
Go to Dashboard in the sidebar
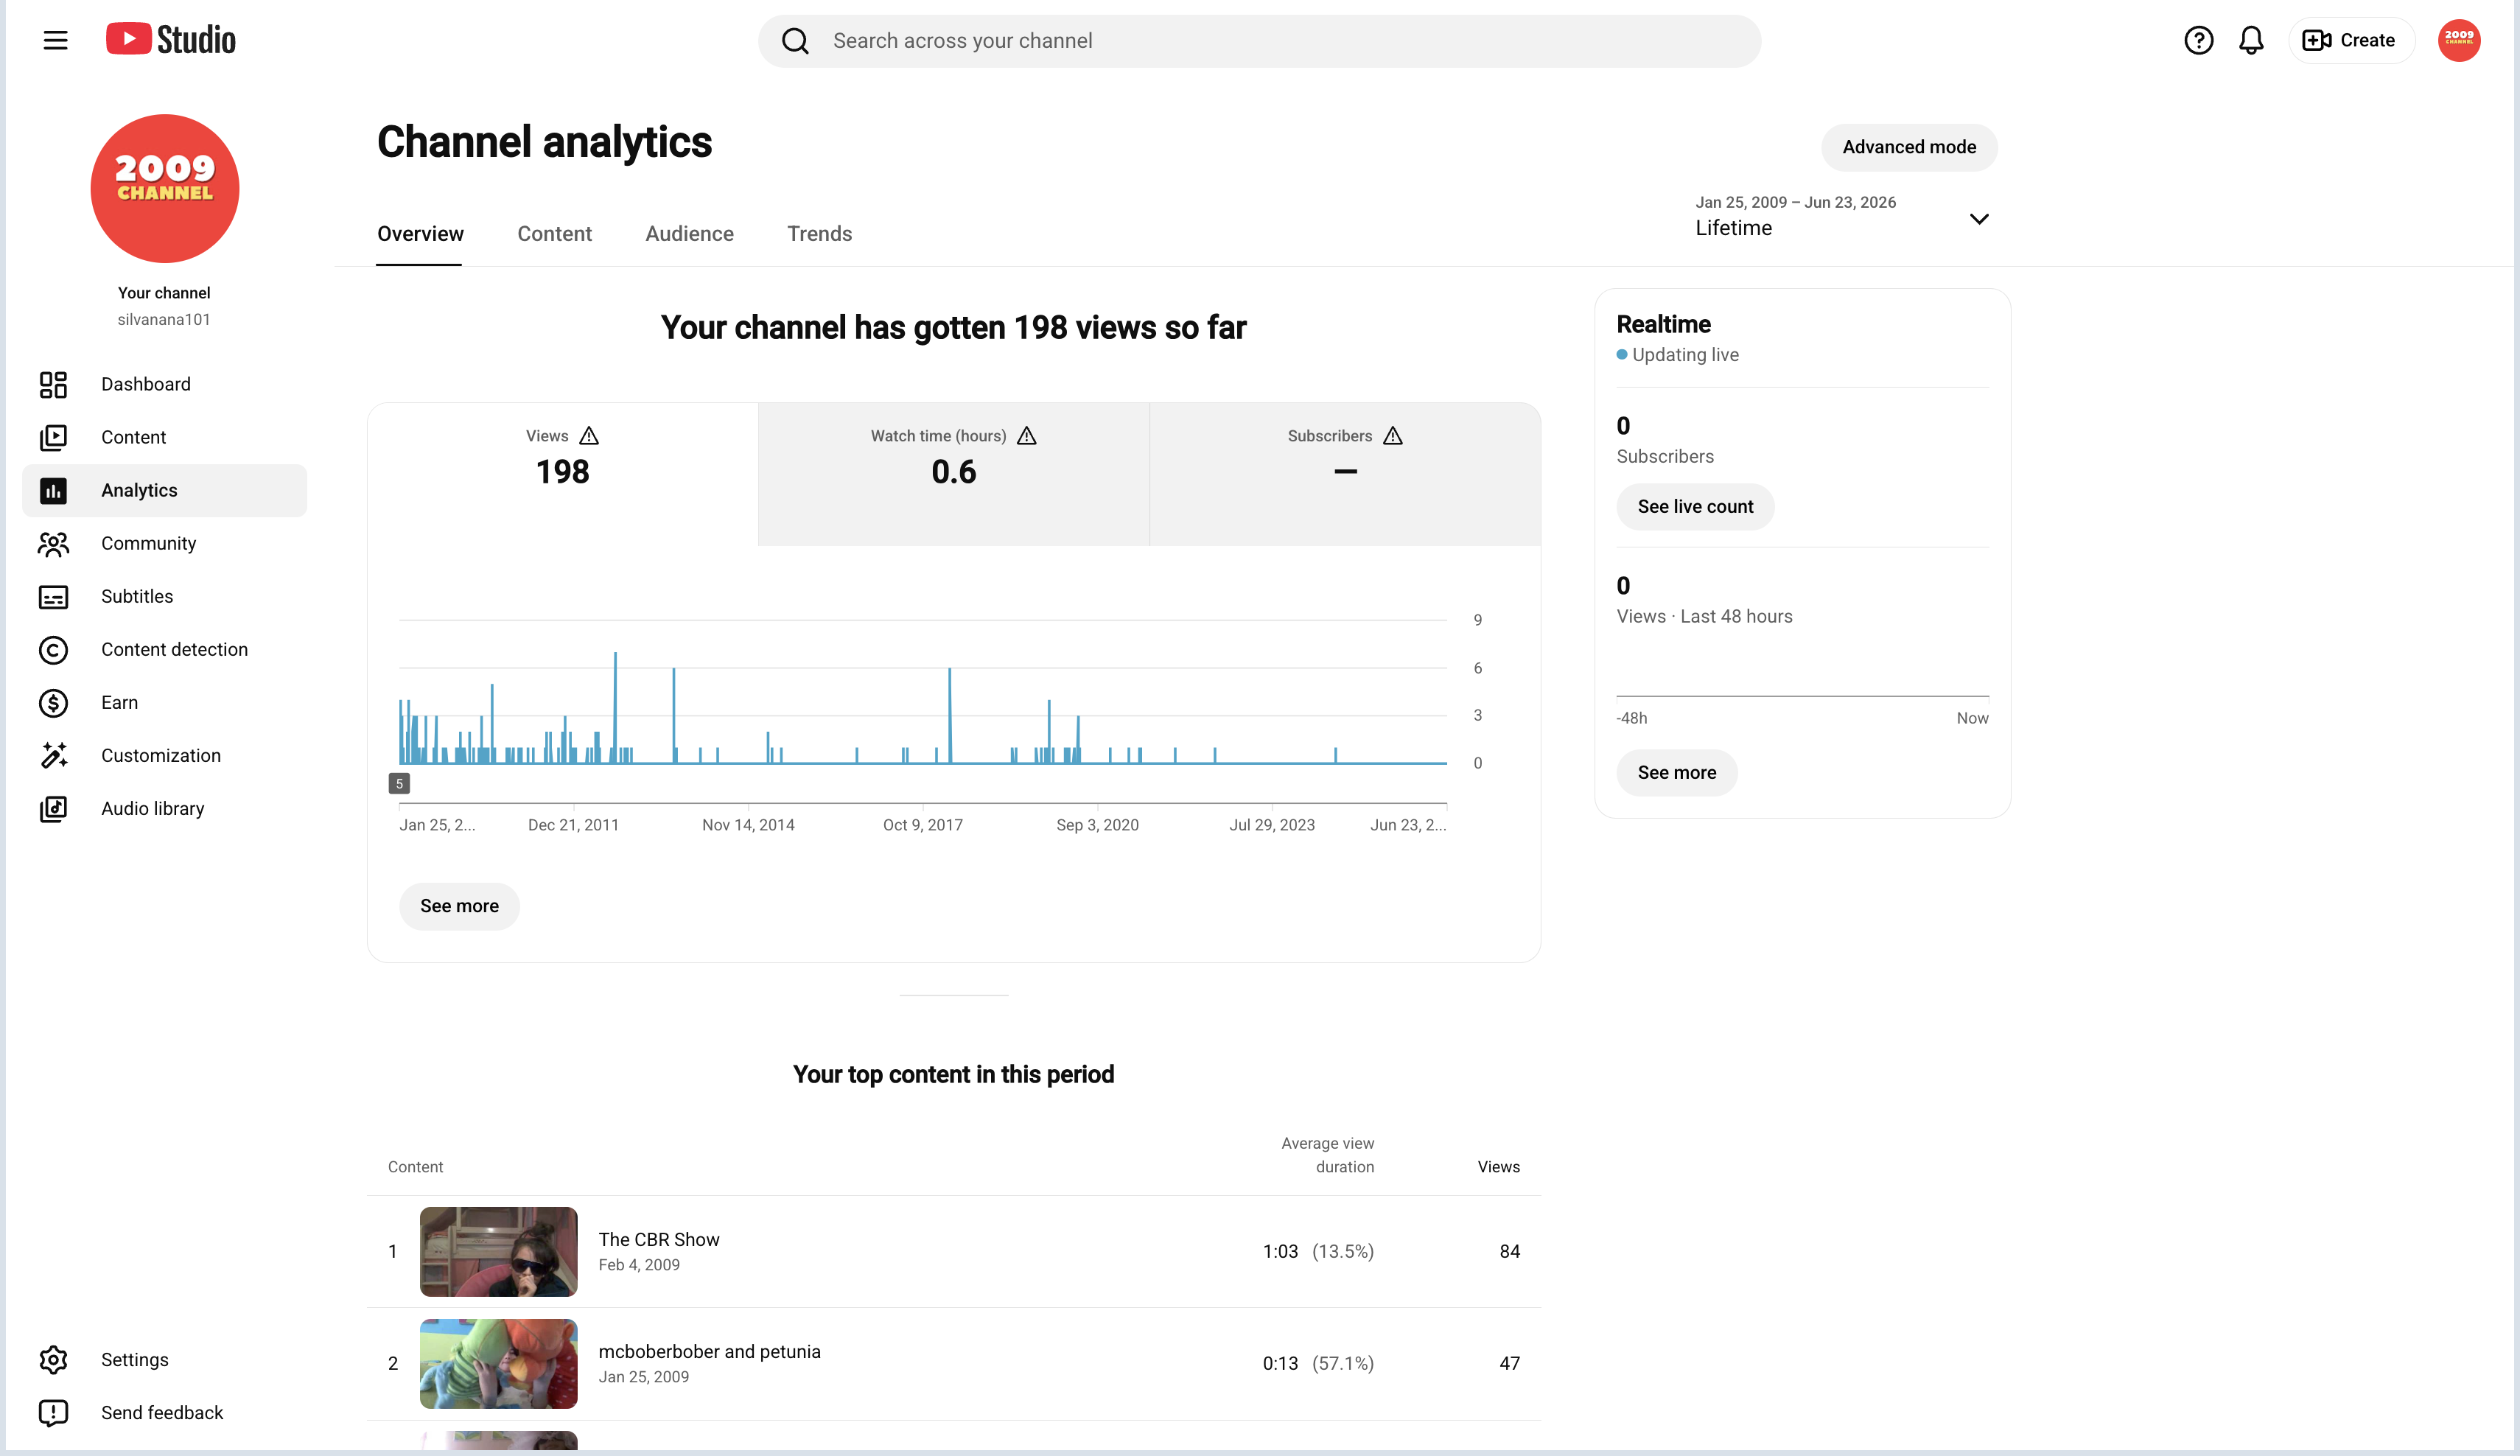[x=165, y=384]
